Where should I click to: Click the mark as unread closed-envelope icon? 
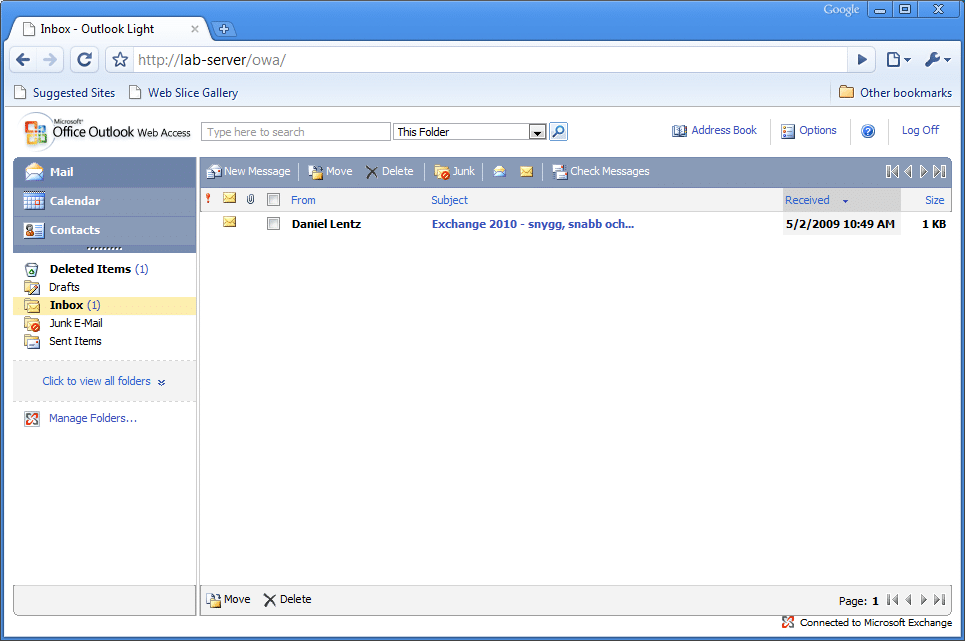point(526,172)
